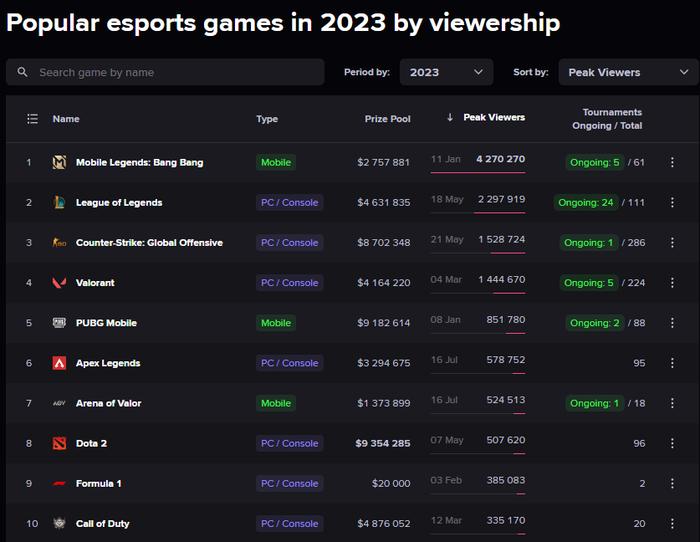Open the Counter-Strike: Global Offensive link
Image resolution: width=700 pixels, height=542 pixels.
coord(149,242)
